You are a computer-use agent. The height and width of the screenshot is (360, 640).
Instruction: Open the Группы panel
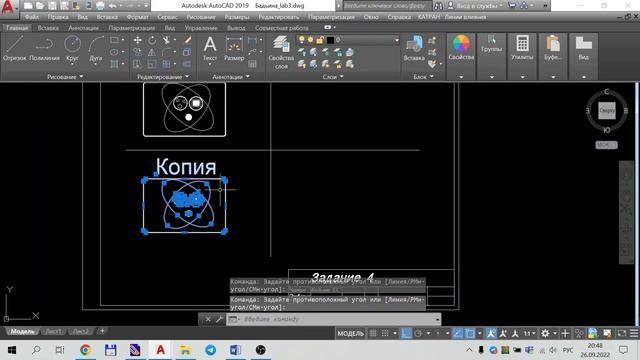click(x=491, y=44)
